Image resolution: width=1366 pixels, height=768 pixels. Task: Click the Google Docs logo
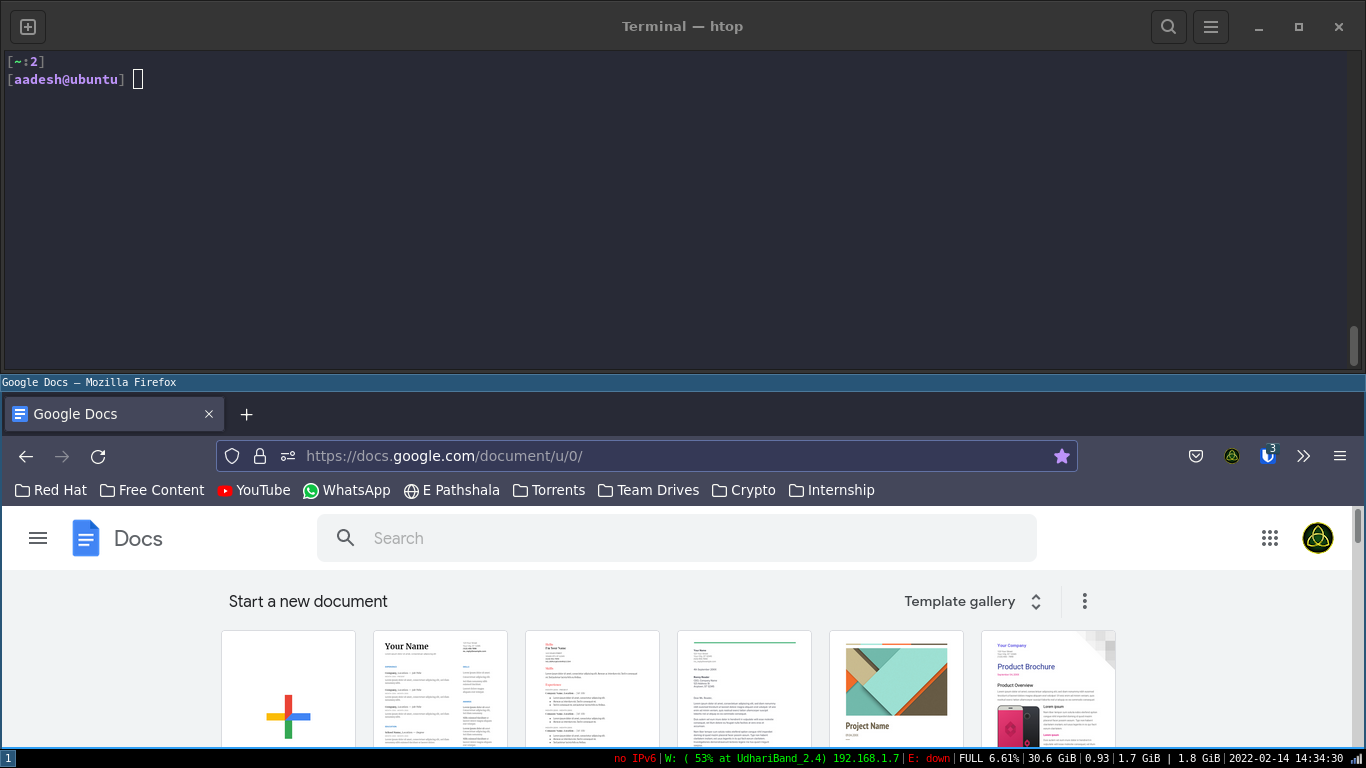86,537
